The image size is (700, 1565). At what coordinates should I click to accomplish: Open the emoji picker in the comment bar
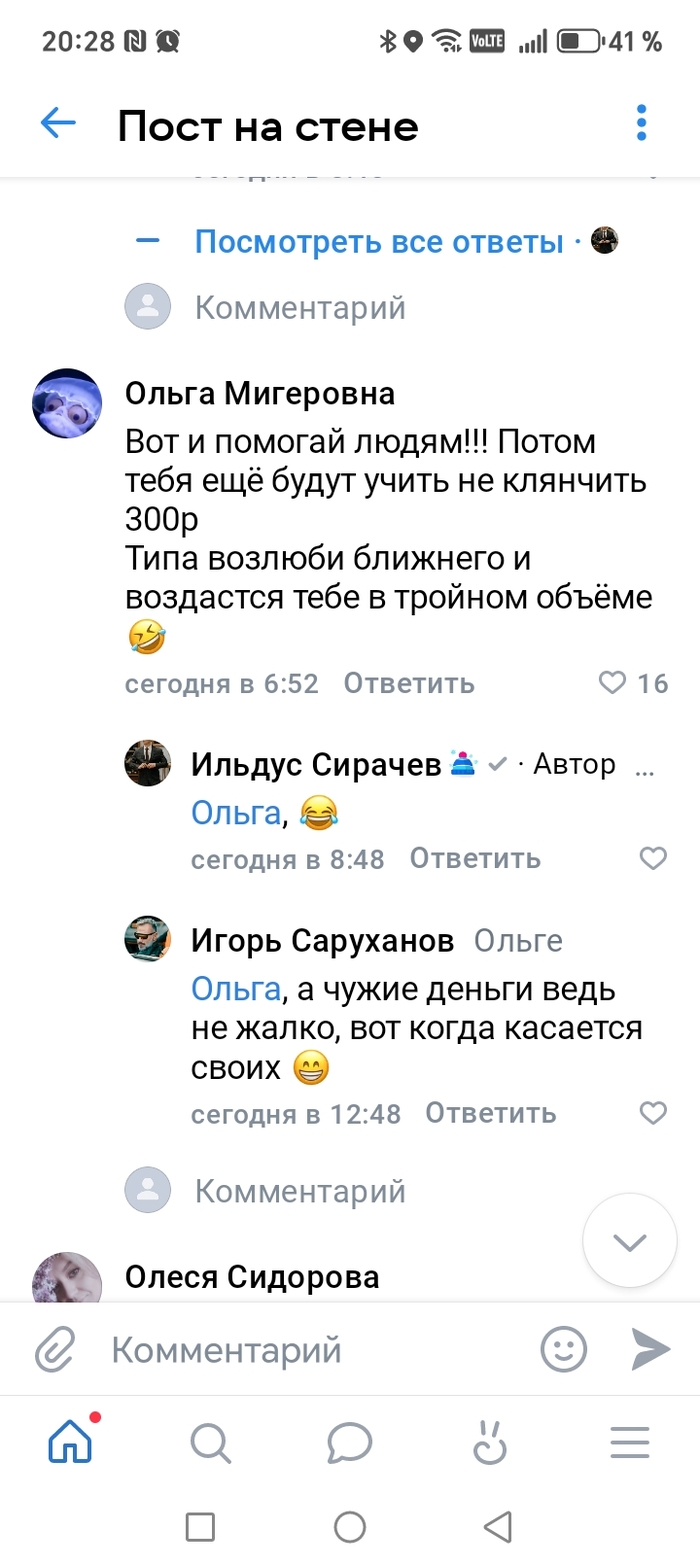point(563,1350)
